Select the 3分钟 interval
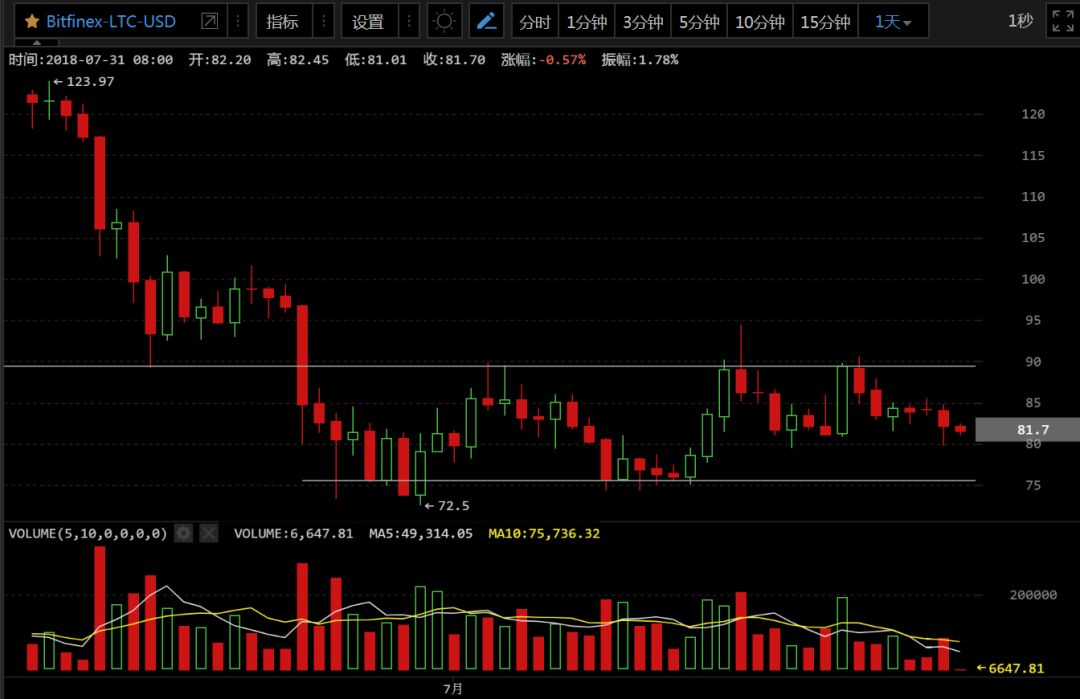Image resolution: width=1080 pixels, height=699 pixels. [x=643, y=22]
